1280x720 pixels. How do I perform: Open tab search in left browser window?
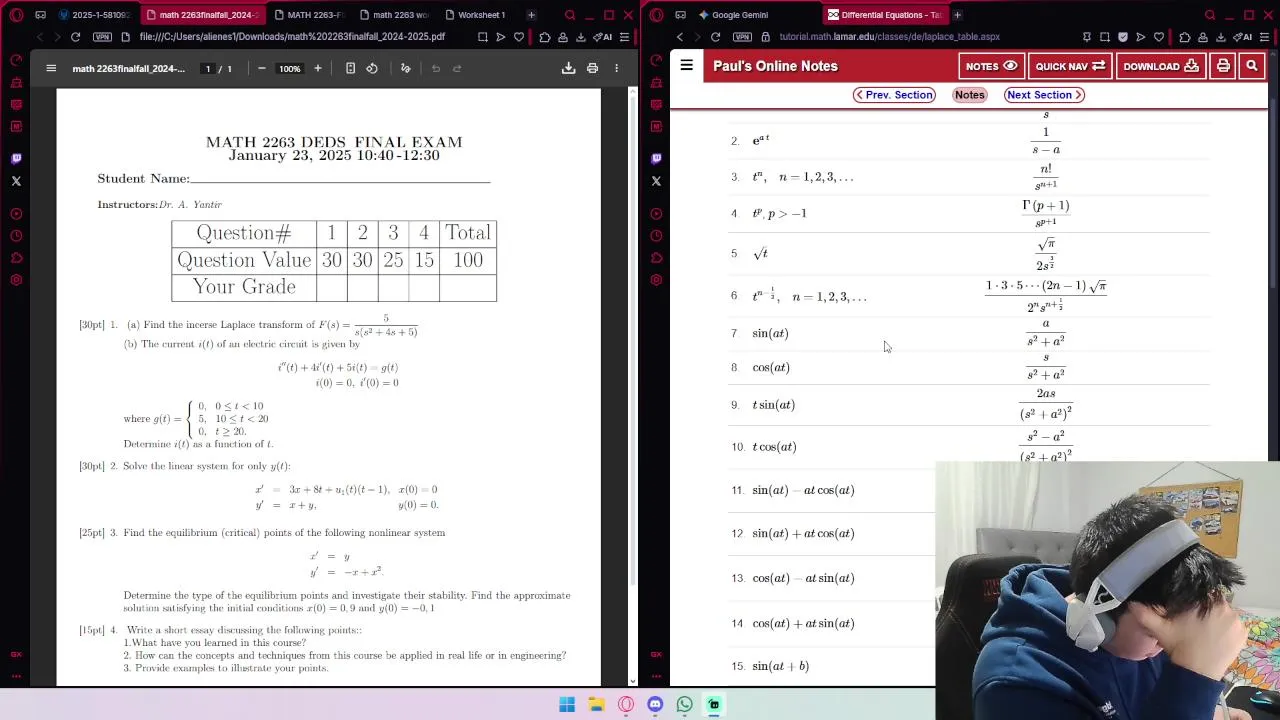(x=570, y=15)
